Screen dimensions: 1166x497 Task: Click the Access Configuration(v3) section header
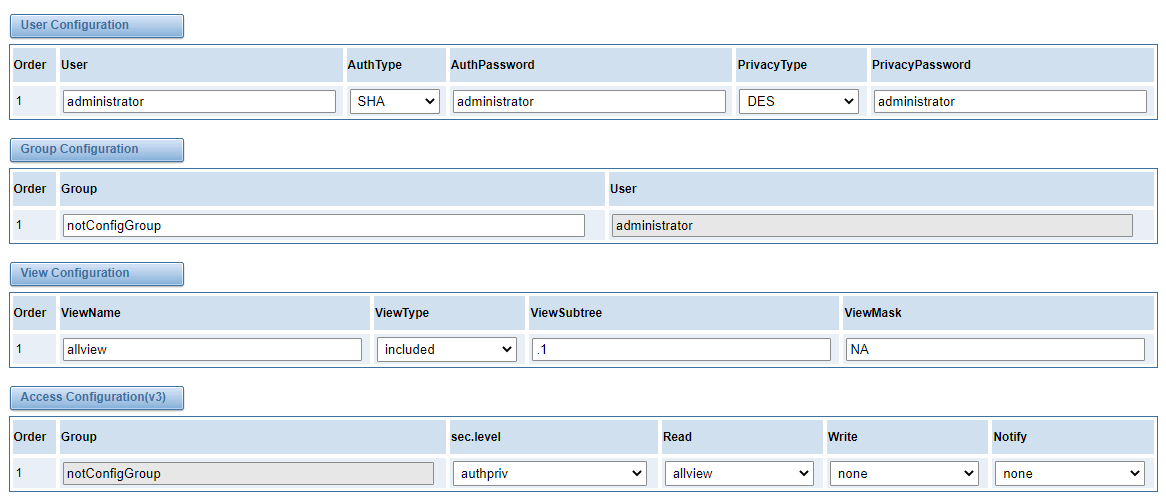pyautogui.click(x=97, y=397)
